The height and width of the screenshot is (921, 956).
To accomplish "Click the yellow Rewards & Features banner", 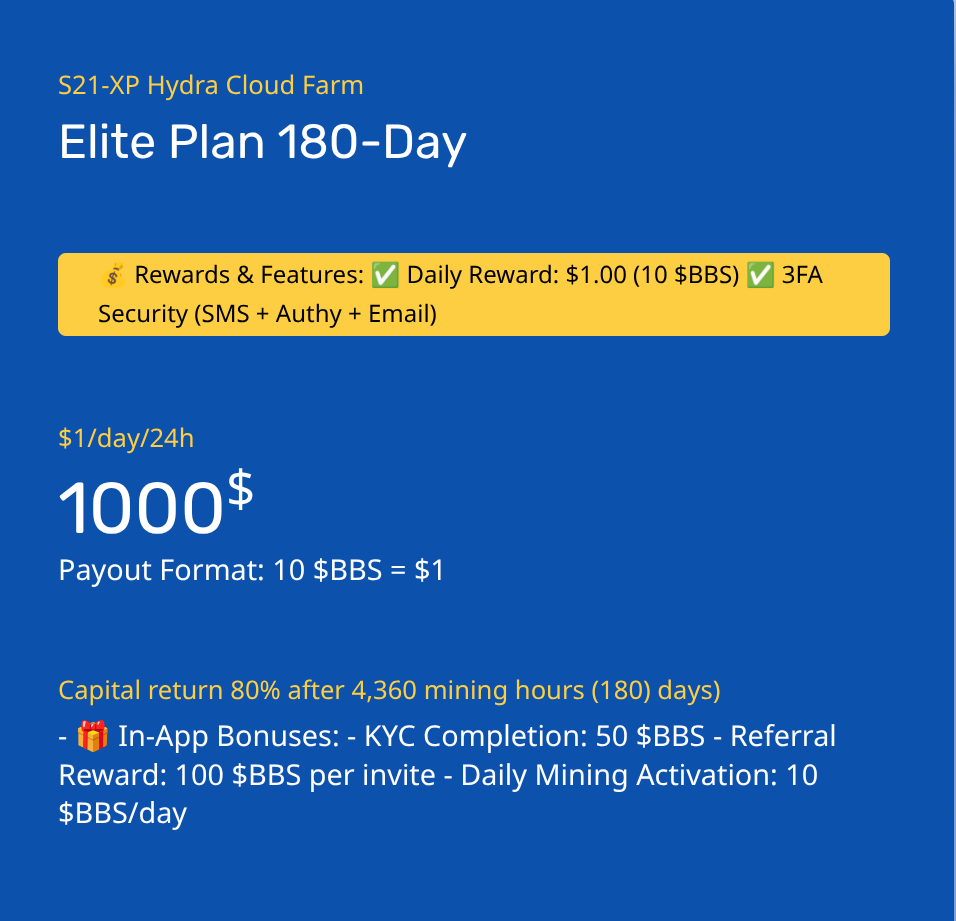I will point(474,294).
